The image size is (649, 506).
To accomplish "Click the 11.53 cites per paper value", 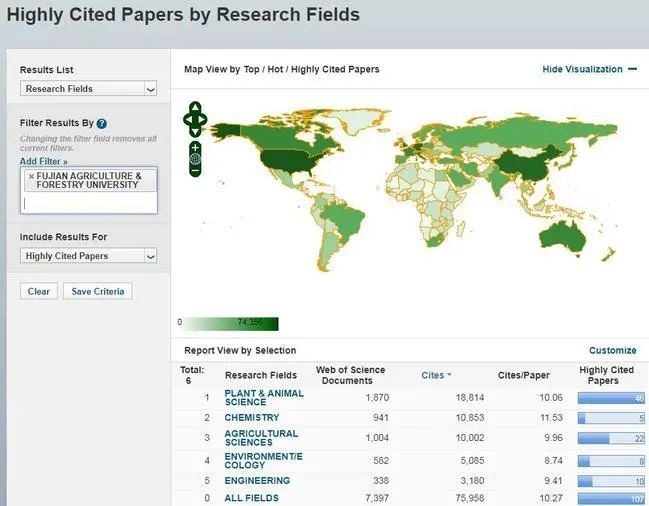I will coord(551,418).
